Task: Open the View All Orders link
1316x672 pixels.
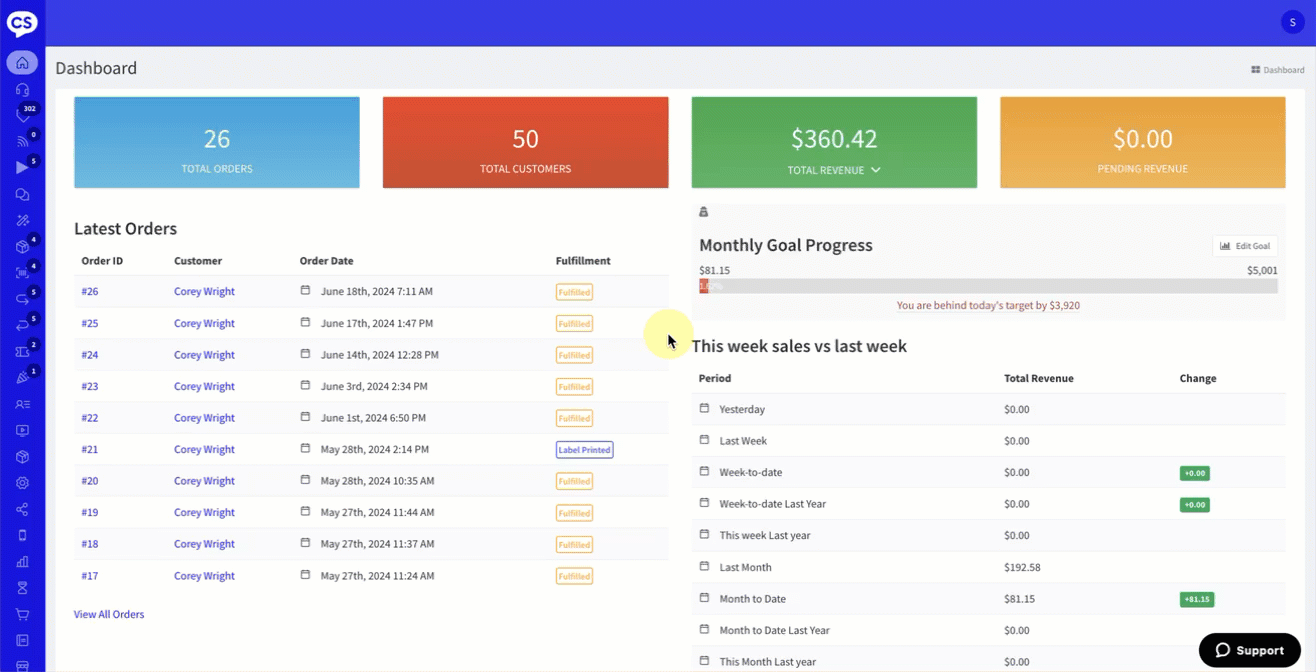Action: pos(109,614)
